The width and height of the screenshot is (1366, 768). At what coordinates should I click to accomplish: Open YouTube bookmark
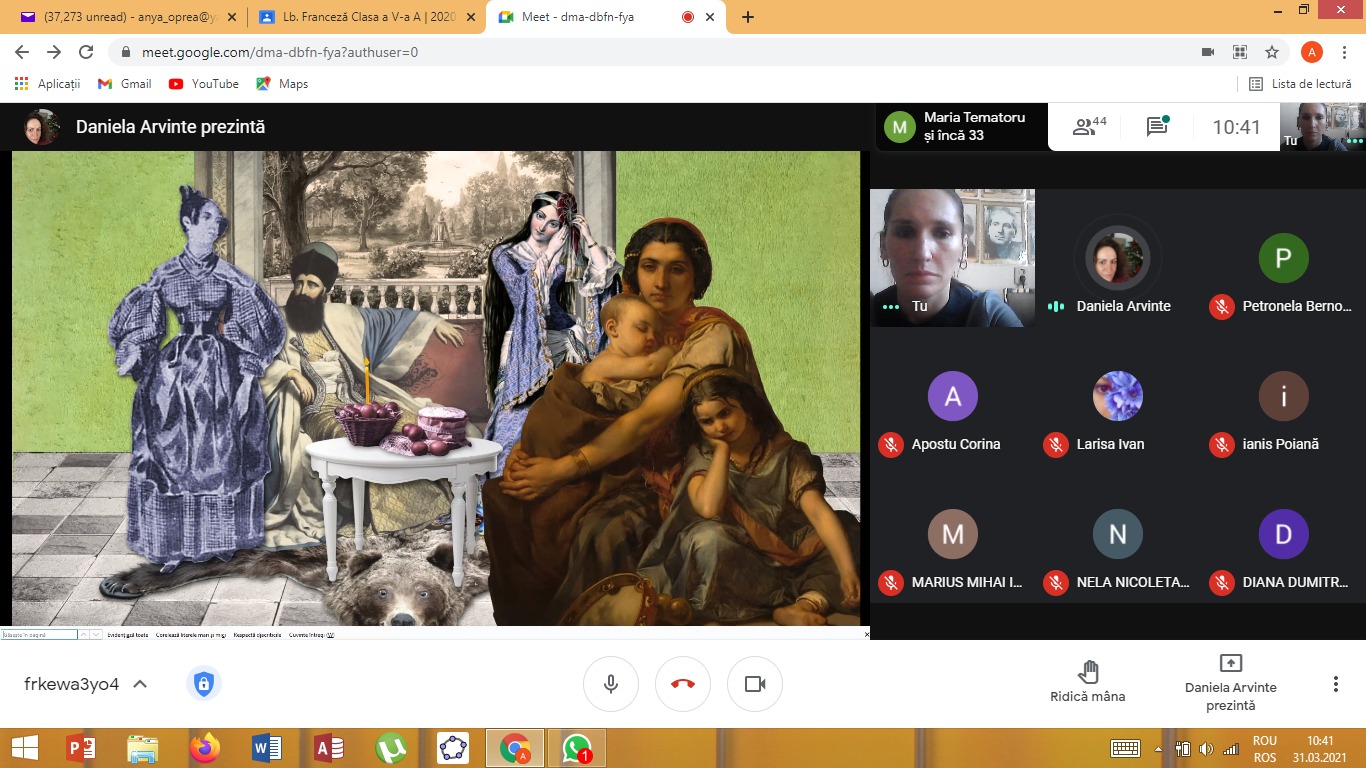pos(204,84)
